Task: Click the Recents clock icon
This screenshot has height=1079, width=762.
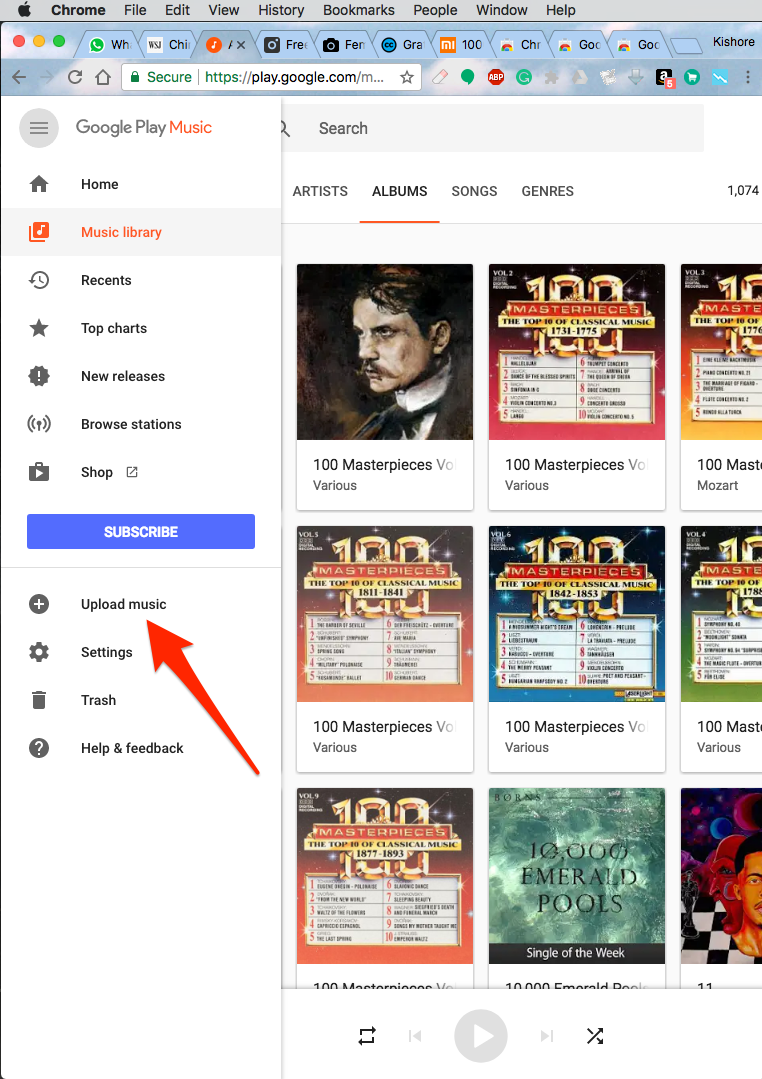Action: 39,280
